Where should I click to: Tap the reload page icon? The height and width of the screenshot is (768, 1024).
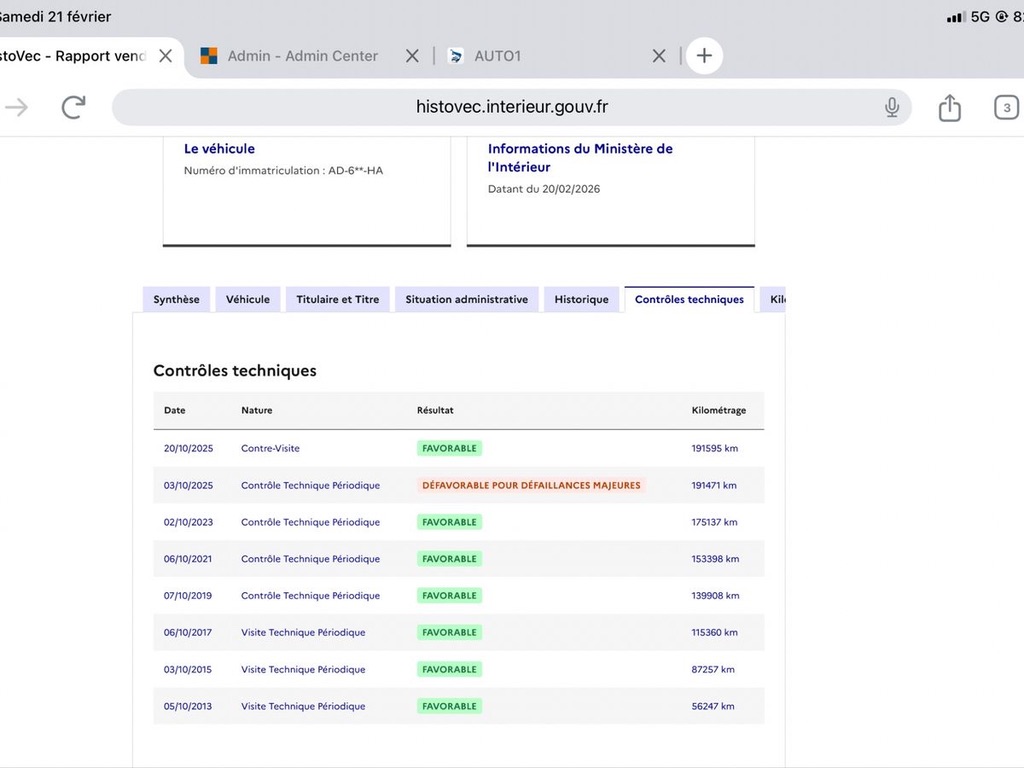(x=73, y=108)
